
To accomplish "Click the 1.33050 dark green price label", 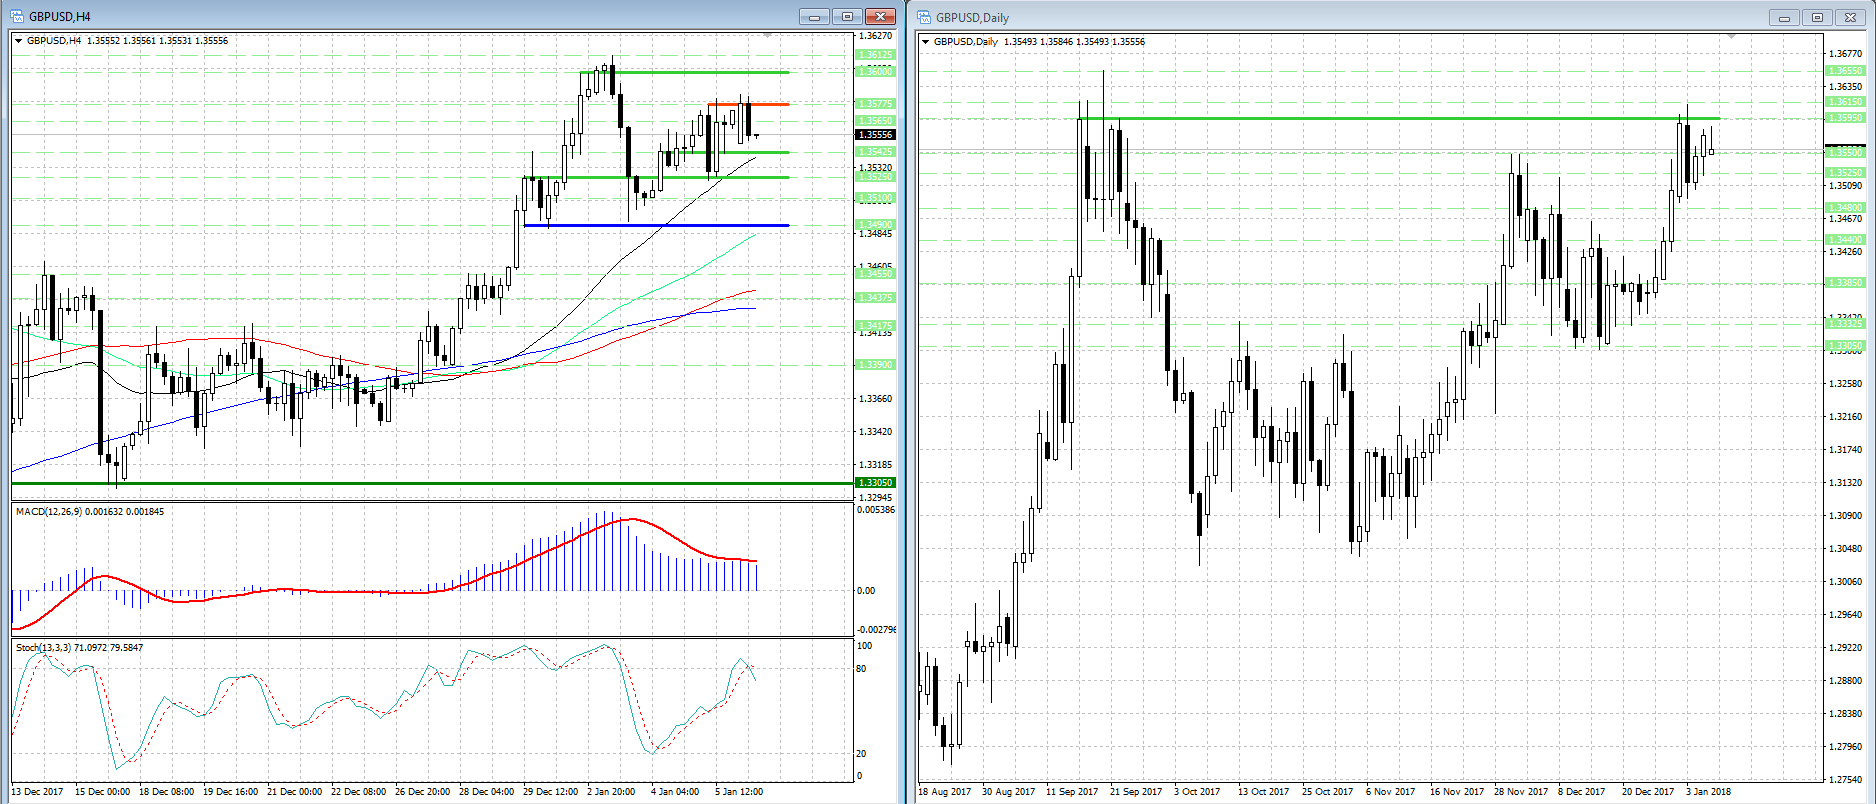I will coord(875,483).
